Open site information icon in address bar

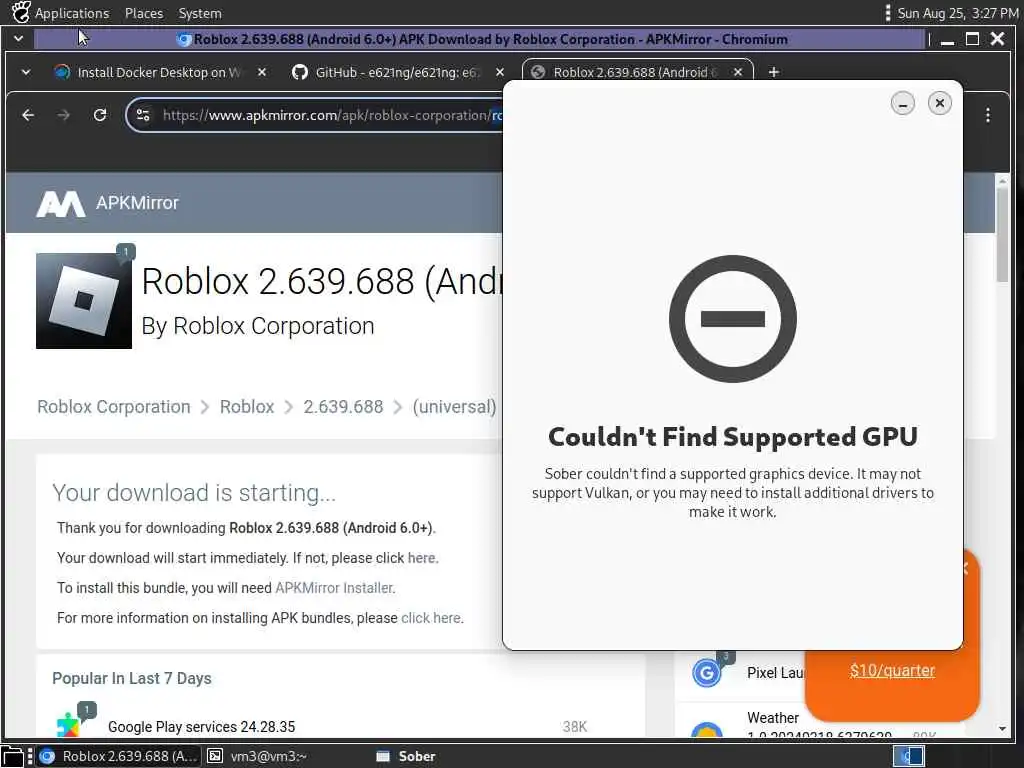click(143, 116)
